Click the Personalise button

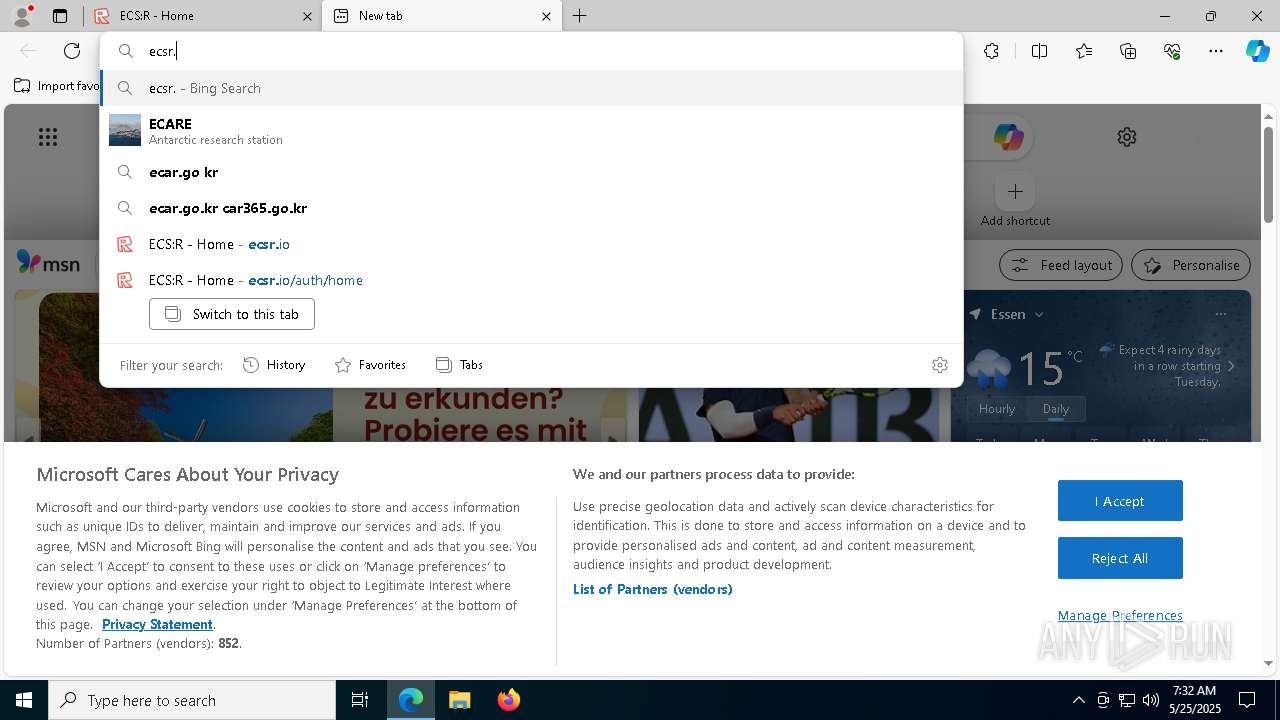(x=1191, y=265)
